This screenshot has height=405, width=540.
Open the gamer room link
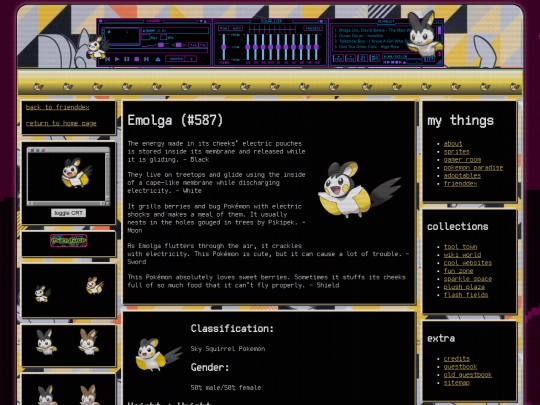[x=462, y=159]
